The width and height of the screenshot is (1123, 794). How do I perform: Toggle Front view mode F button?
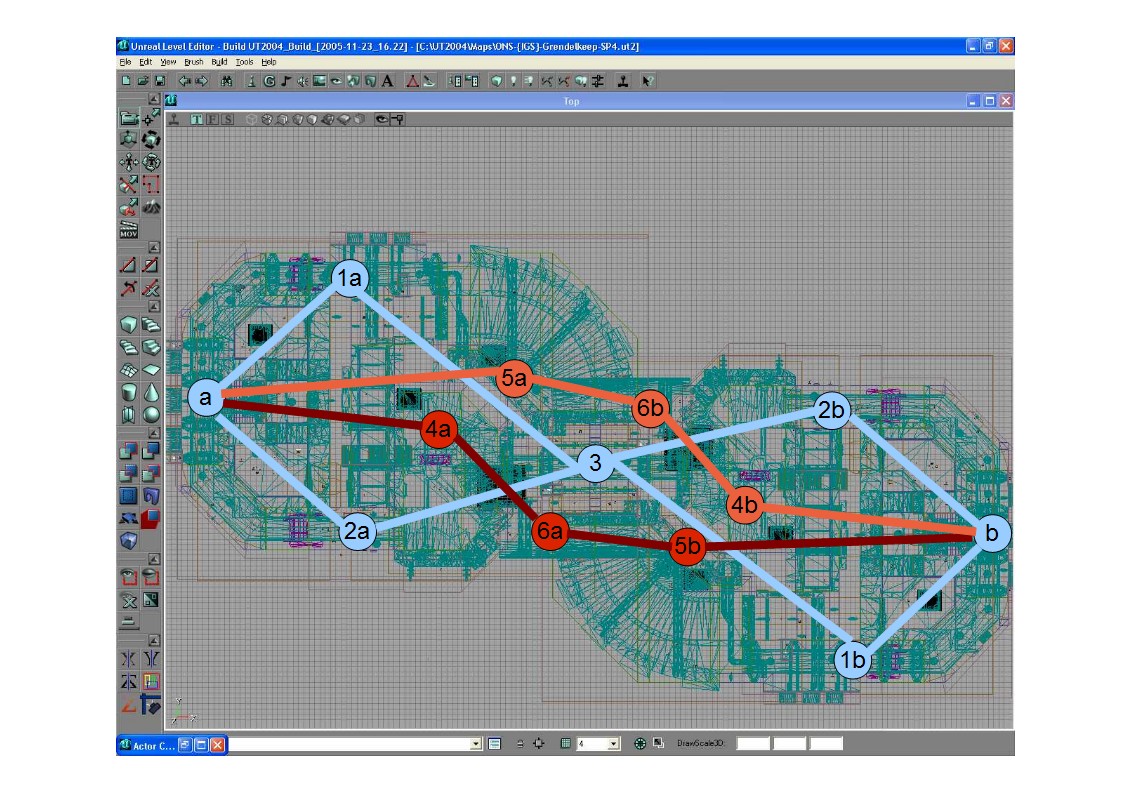(212, 120)
